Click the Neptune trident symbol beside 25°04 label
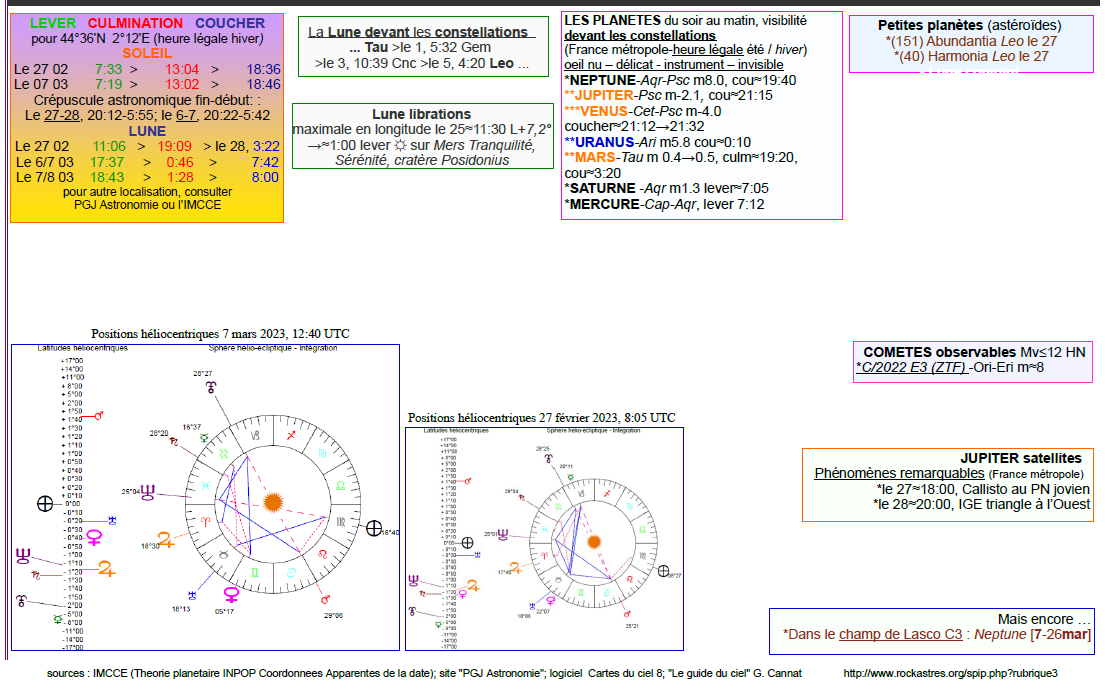Screen dimensions: 1105x690 click(x=150, y=491)
